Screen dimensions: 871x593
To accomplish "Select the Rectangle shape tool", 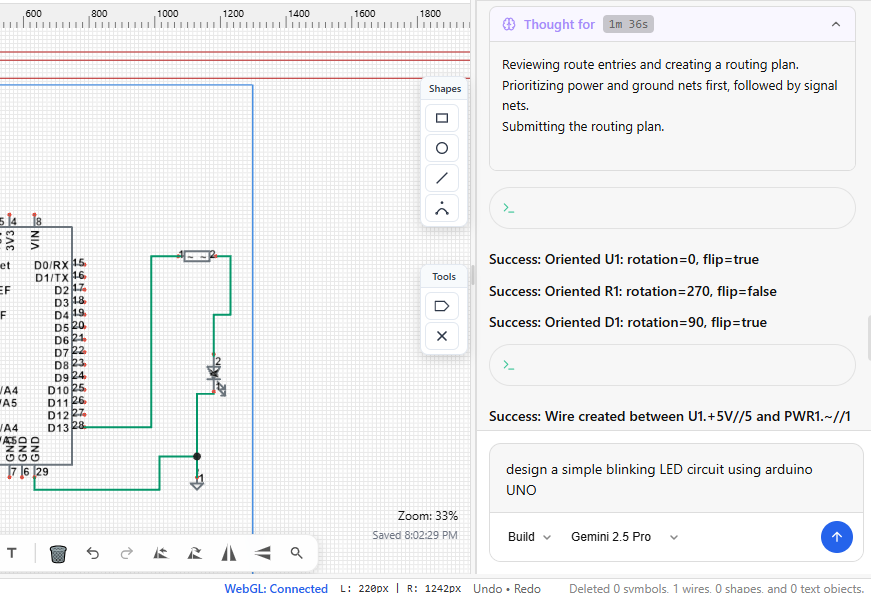I will pyautogui.click(x=441, y=118).
